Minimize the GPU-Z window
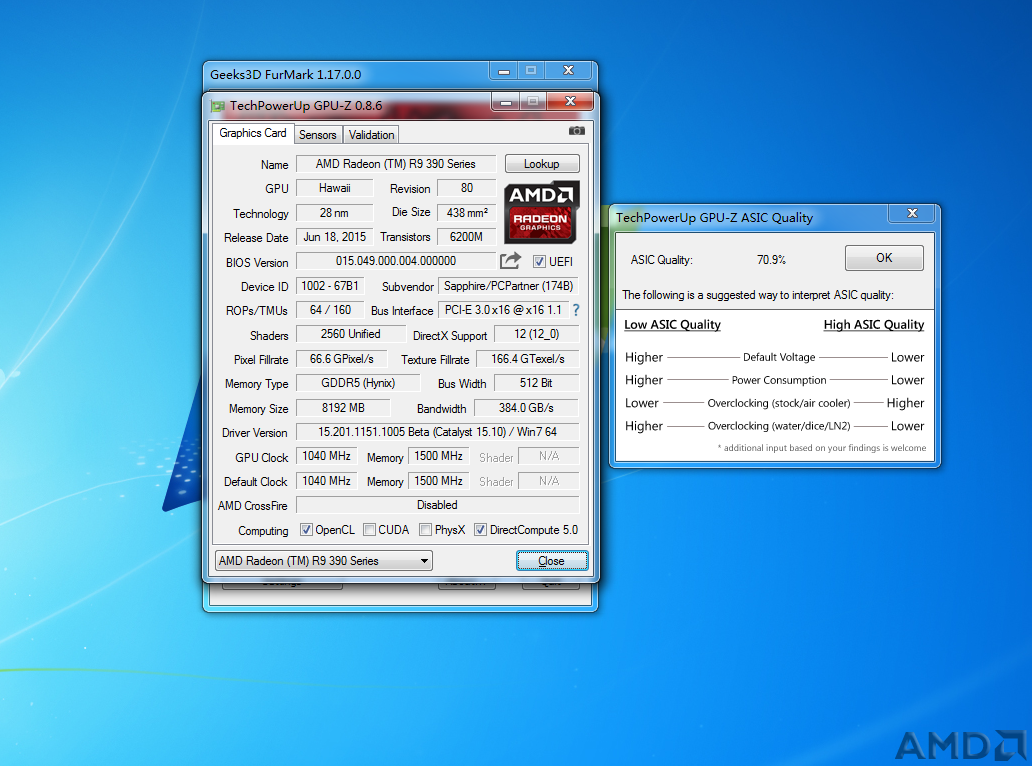Image resolution: width=1032 pixels, height=766 pixels. 506,102
